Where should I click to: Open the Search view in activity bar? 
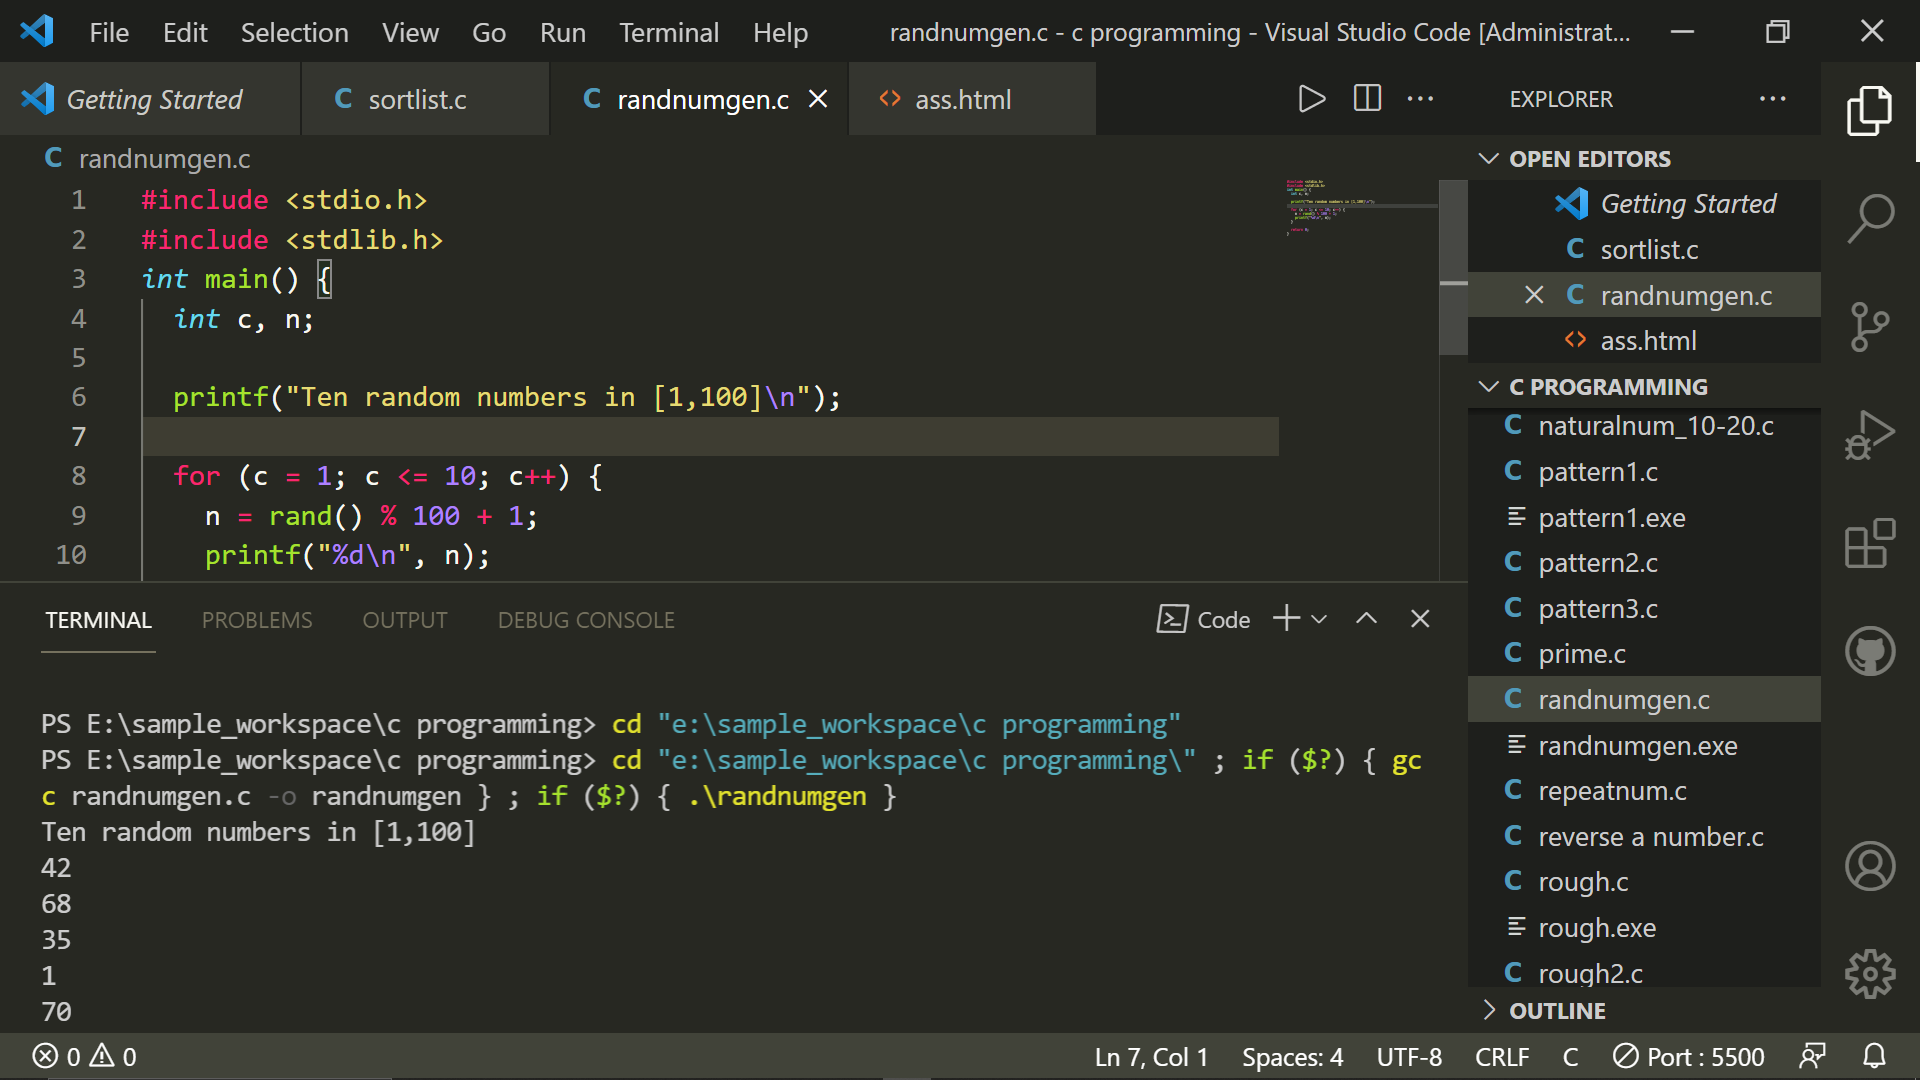point(1869,217)
